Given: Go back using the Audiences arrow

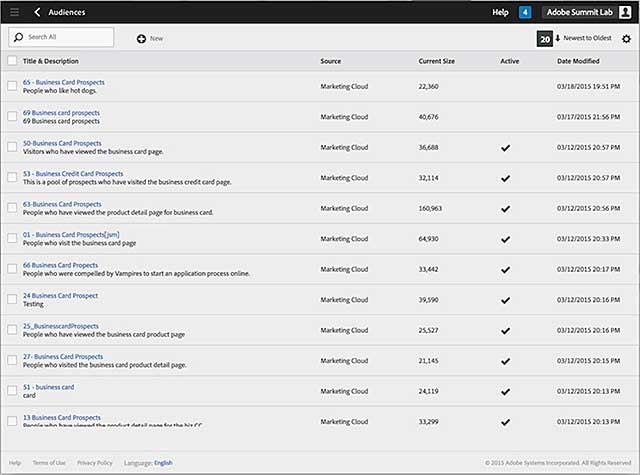Looking at the screenshot, I should click(37, 12).
